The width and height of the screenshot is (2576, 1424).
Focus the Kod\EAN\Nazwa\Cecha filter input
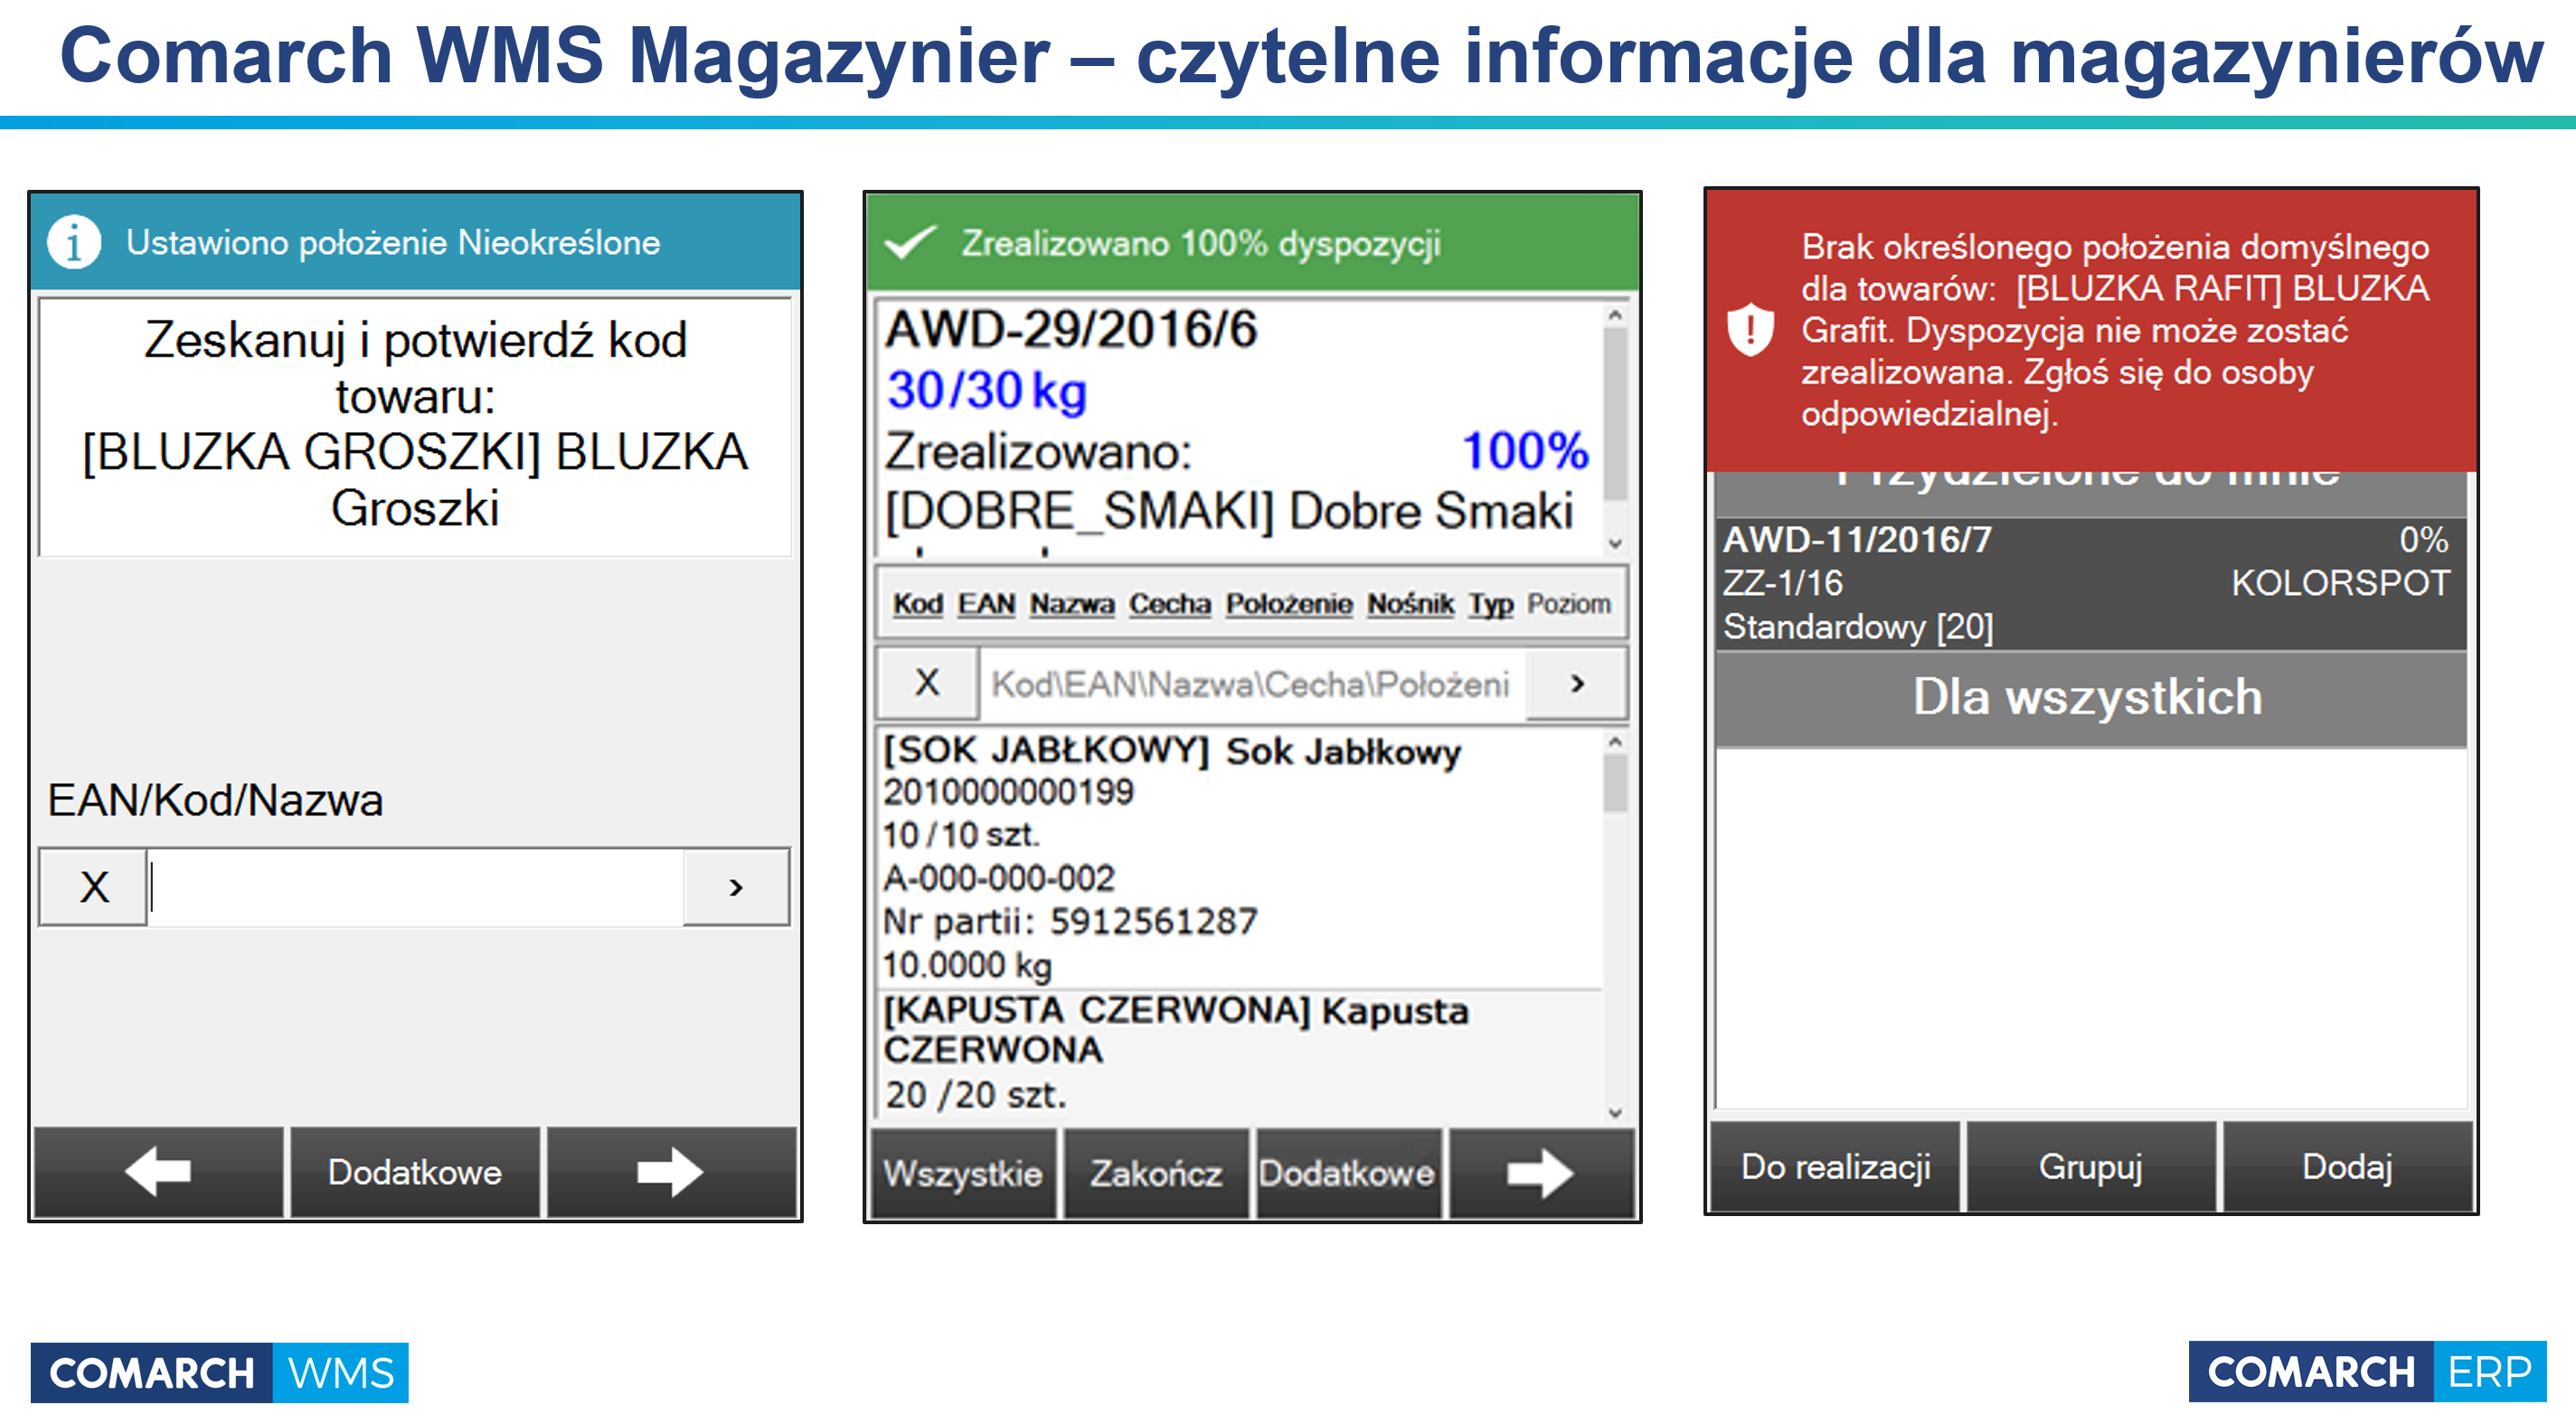pyautogui.click(x=1252, y=683)
